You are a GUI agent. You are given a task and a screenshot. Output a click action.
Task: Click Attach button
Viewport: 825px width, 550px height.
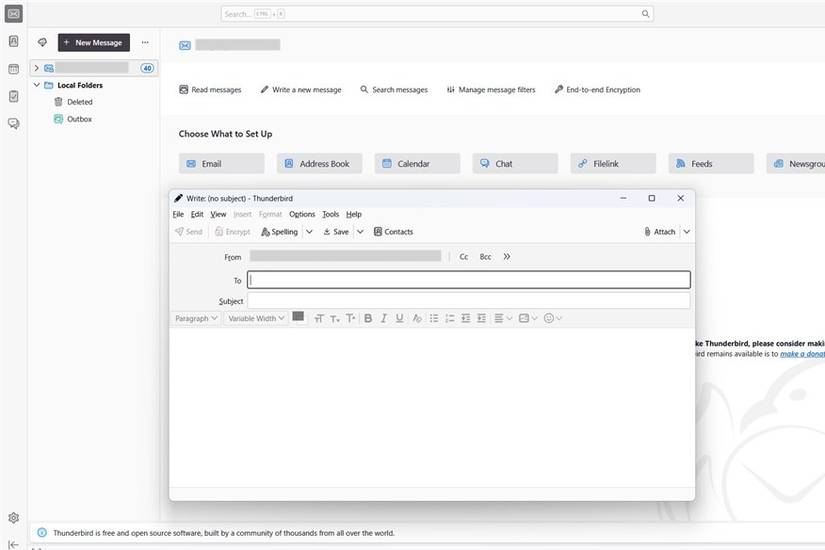pos(659,232)
